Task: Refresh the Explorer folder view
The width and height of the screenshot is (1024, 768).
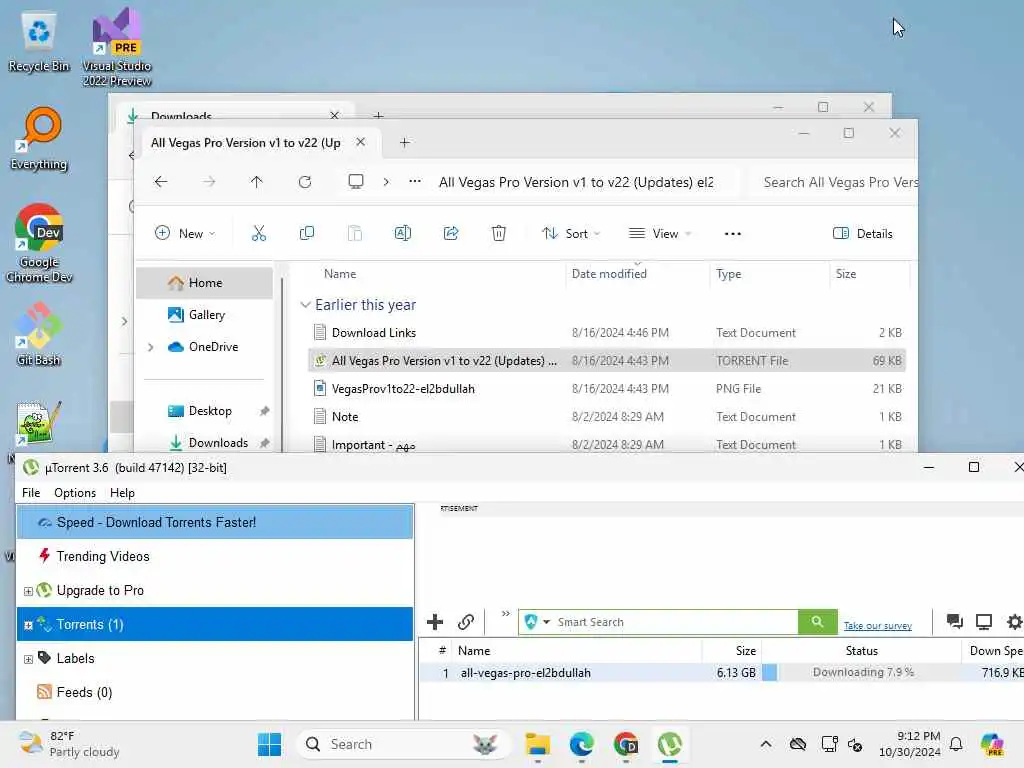Action: (x=304, y=182)
